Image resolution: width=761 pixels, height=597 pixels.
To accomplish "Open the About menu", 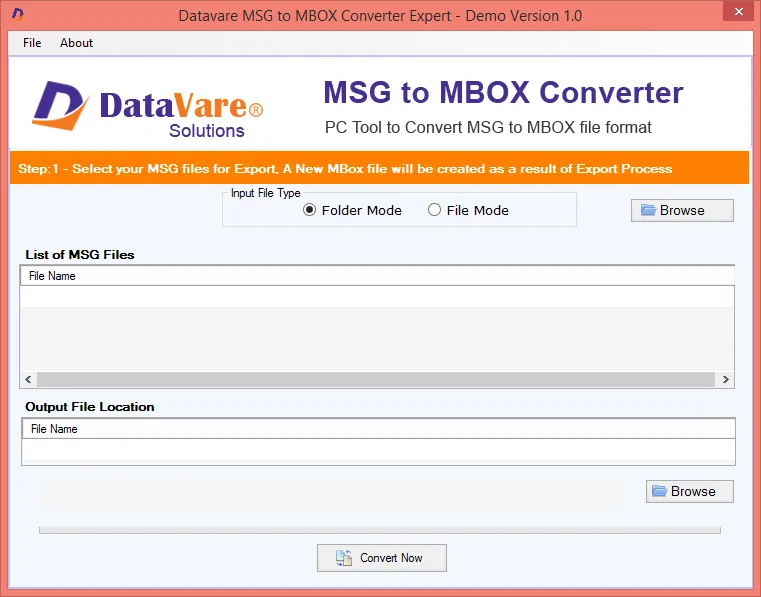I will (x=76, y=43).
